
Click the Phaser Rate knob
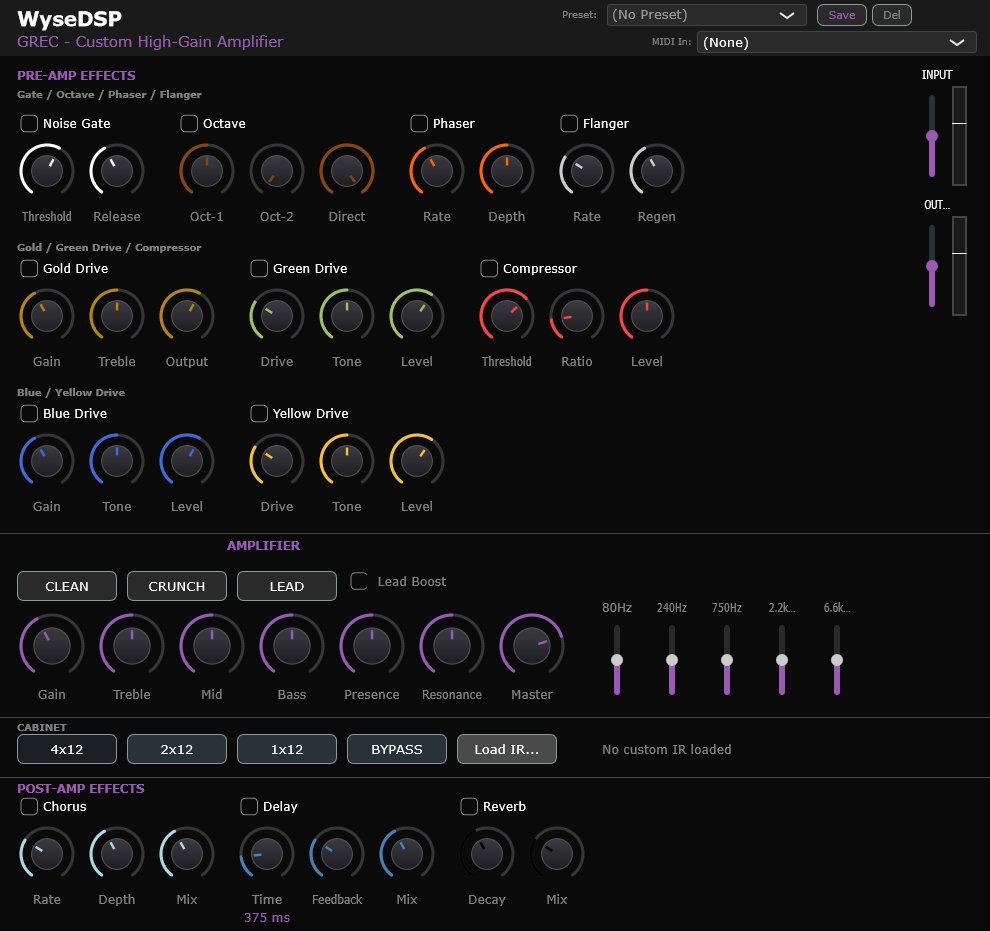click(x=437, y=170)
